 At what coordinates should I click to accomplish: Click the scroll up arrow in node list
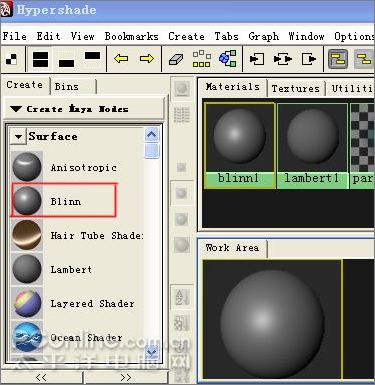click(x=152, y=135)
